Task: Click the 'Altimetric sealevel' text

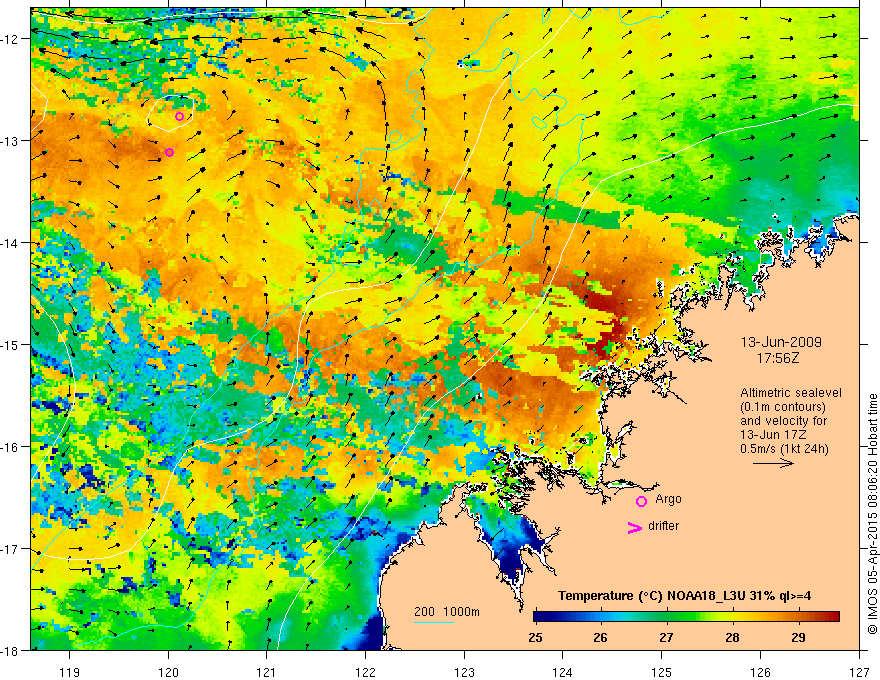Action: (791, 393)
